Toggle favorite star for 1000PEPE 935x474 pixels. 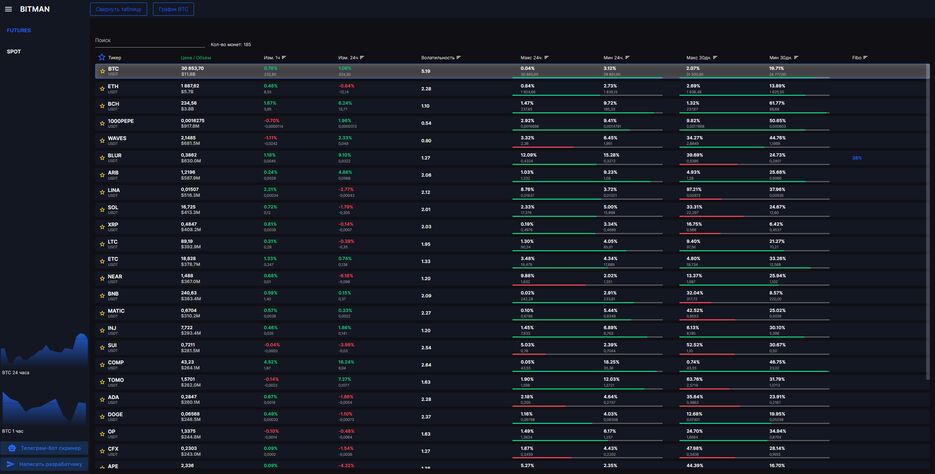coord(102,123)
